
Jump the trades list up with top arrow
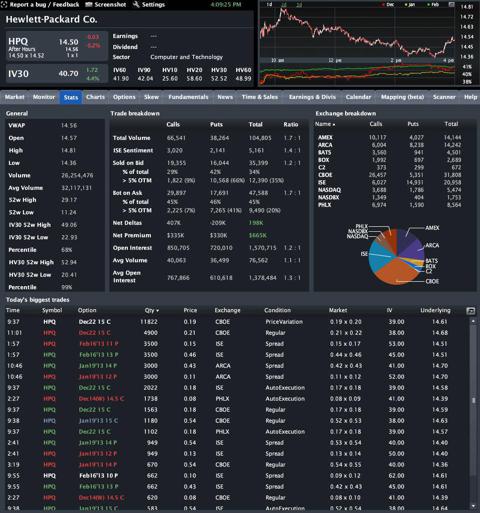tap(473, 321)
